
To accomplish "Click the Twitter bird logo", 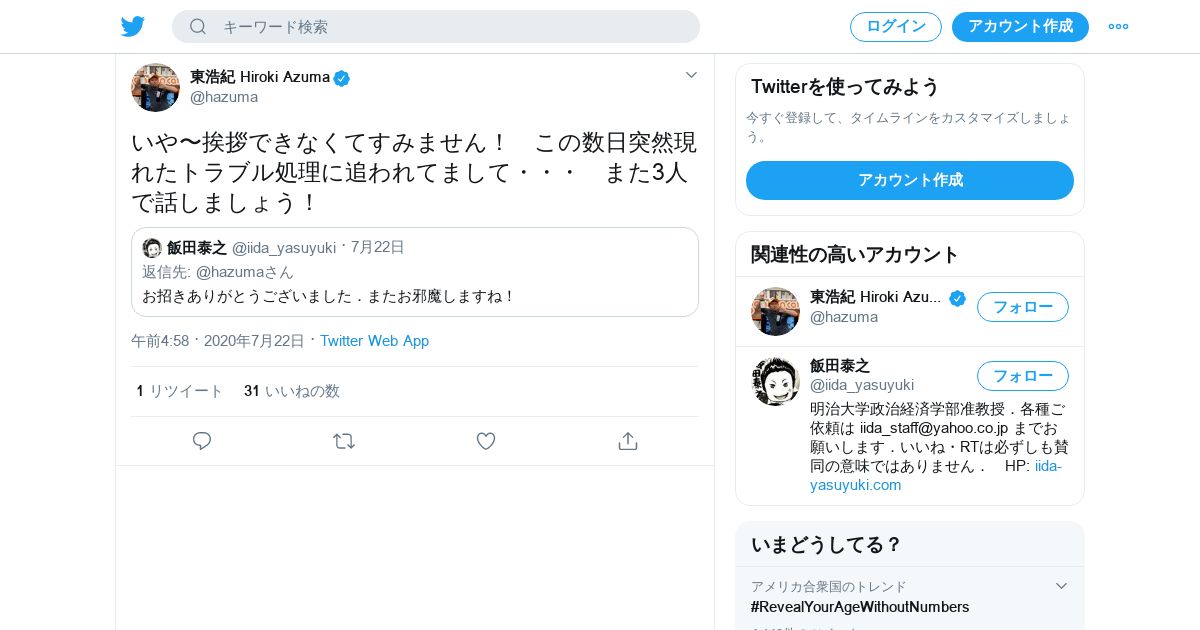I will (x=133, y=27).
